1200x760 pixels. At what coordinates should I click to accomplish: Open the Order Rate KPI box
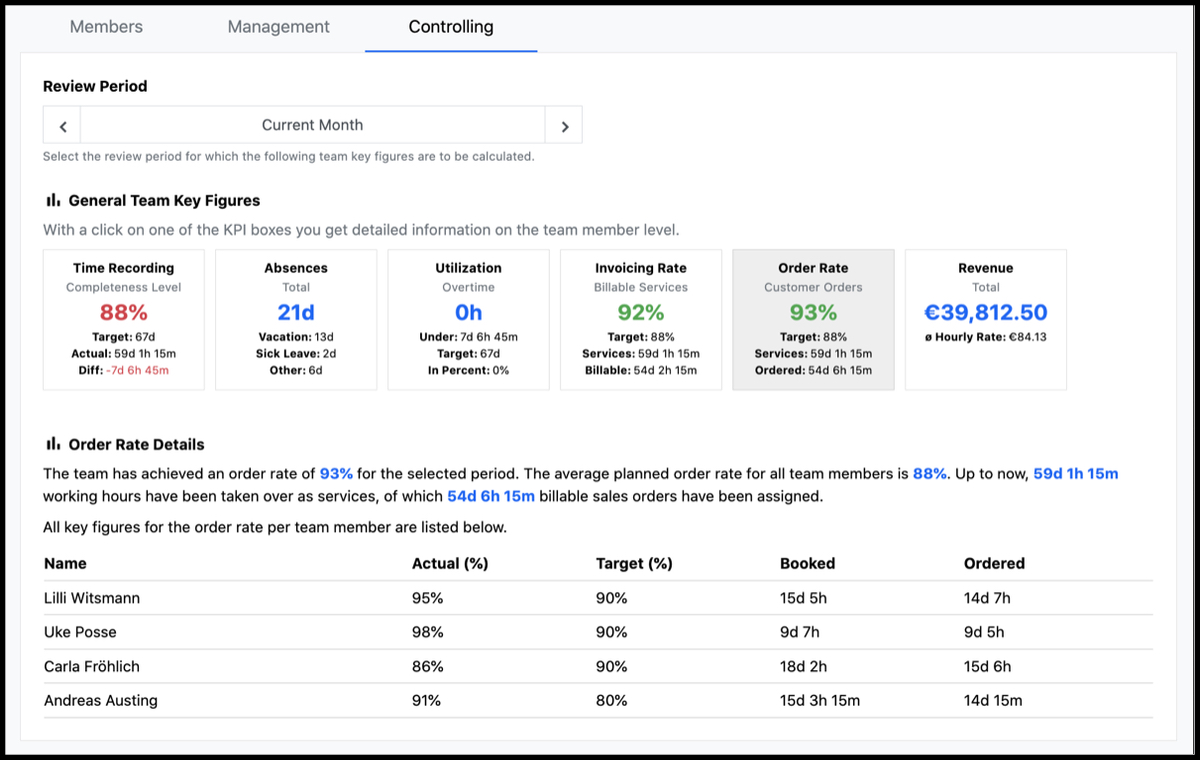coord(813,320)
